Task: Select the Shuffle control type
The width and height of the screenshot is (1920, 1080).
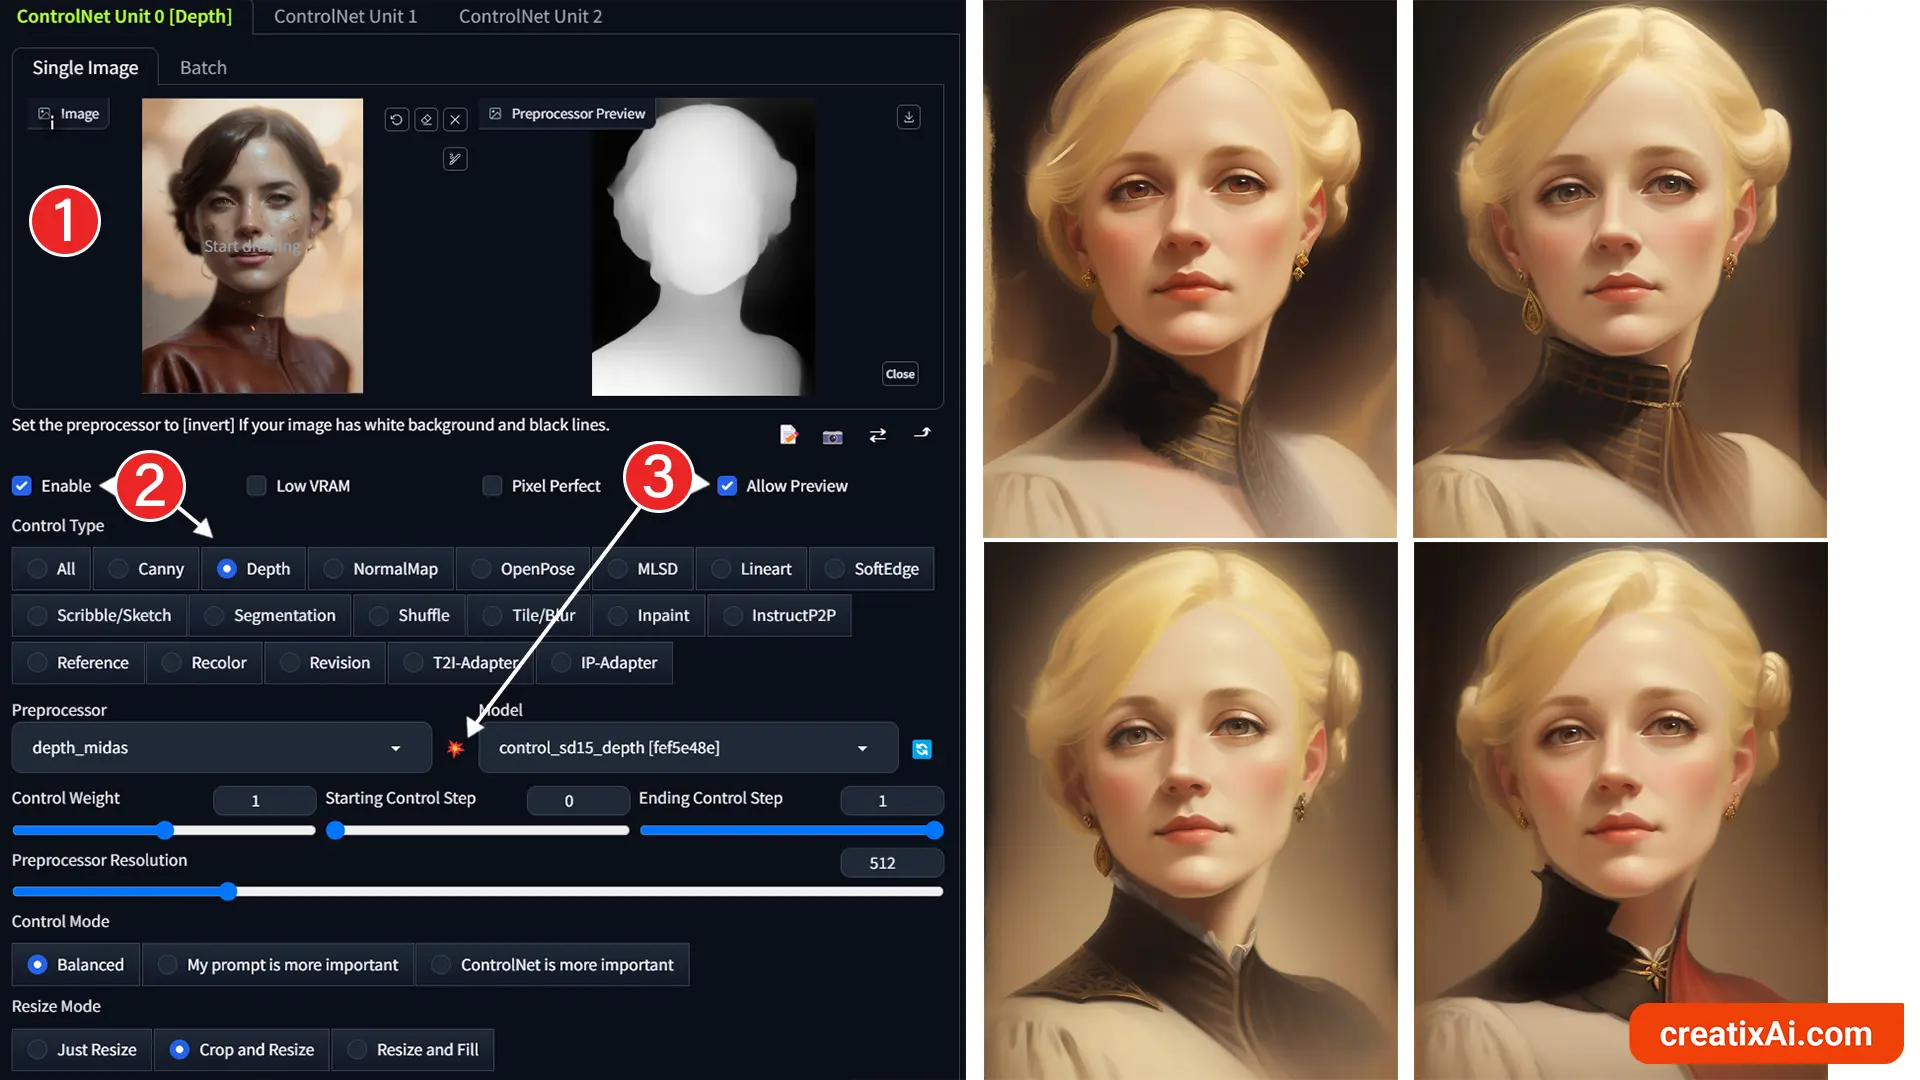Action: 409,616
